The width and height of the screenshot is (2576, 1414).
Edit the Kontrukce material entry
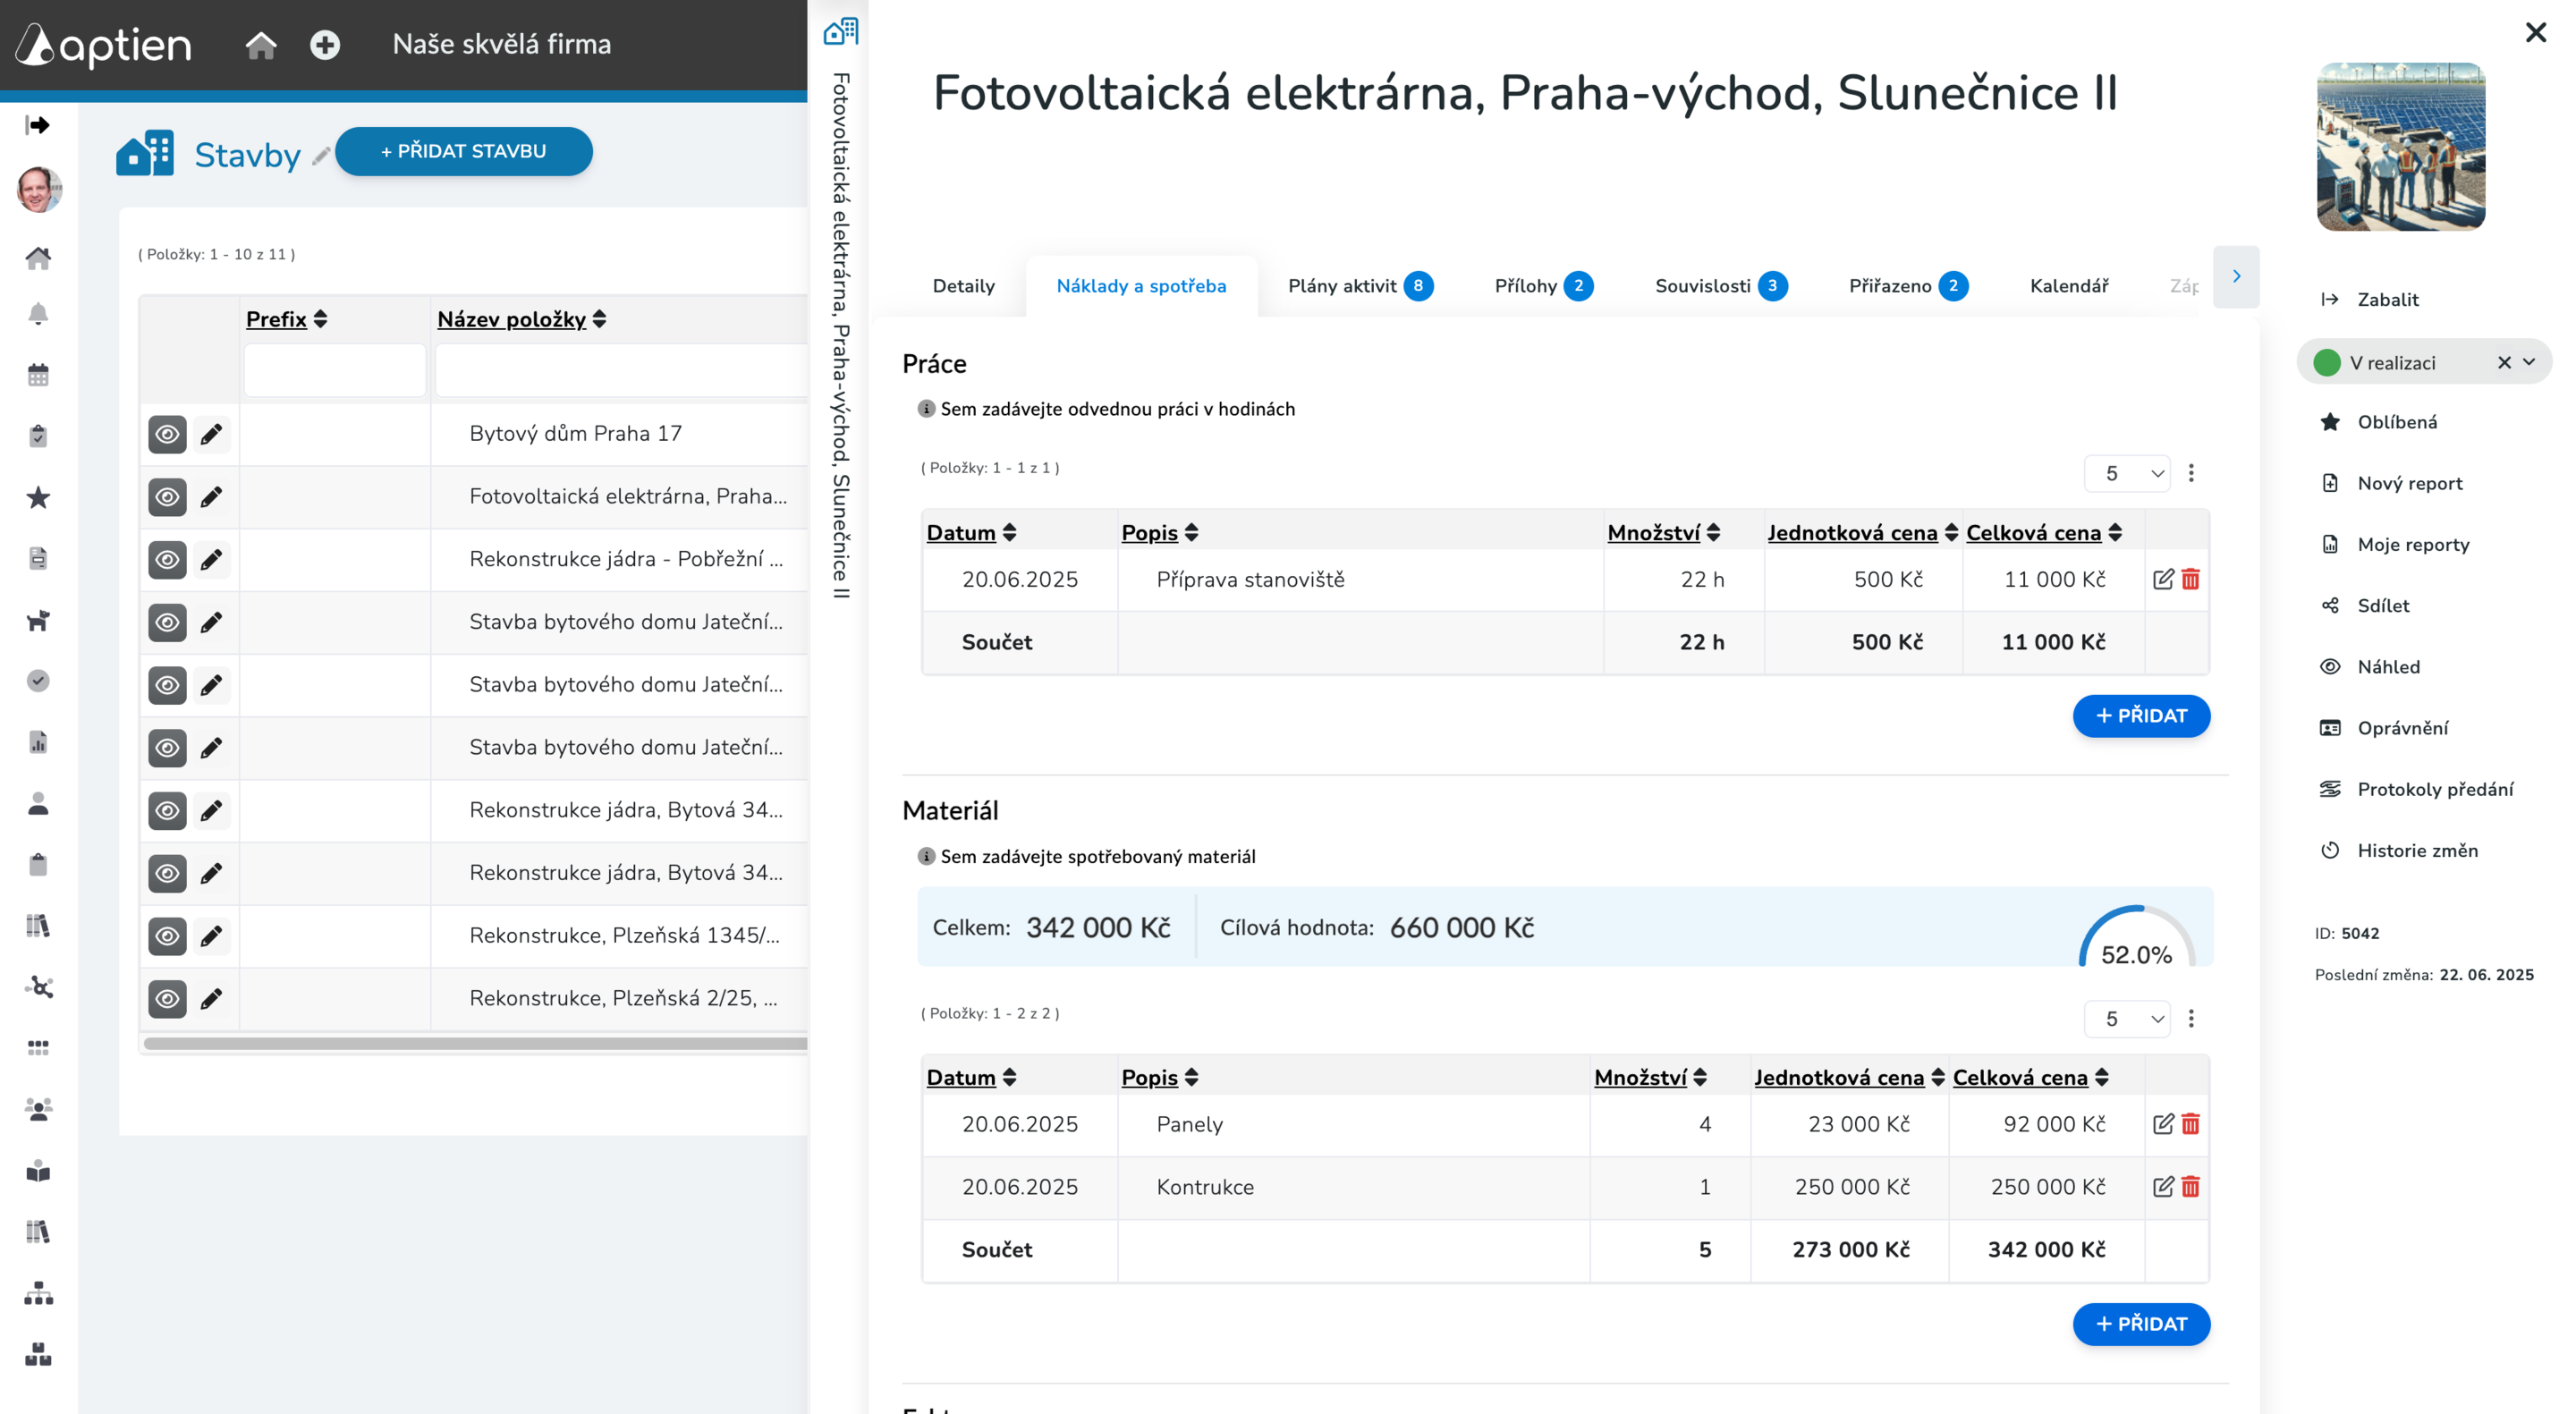coord(2163,1187)
